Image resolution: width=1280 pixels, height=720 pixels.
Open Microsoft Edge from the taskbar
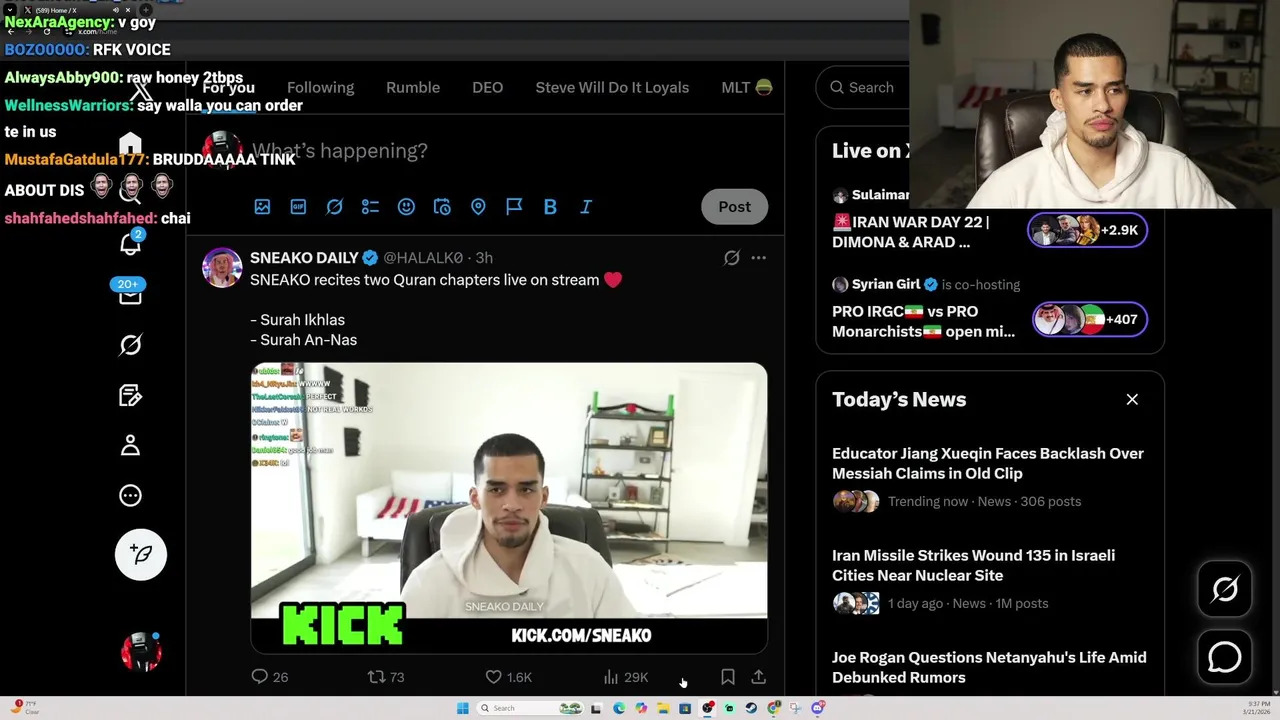(x=619, y=708)
